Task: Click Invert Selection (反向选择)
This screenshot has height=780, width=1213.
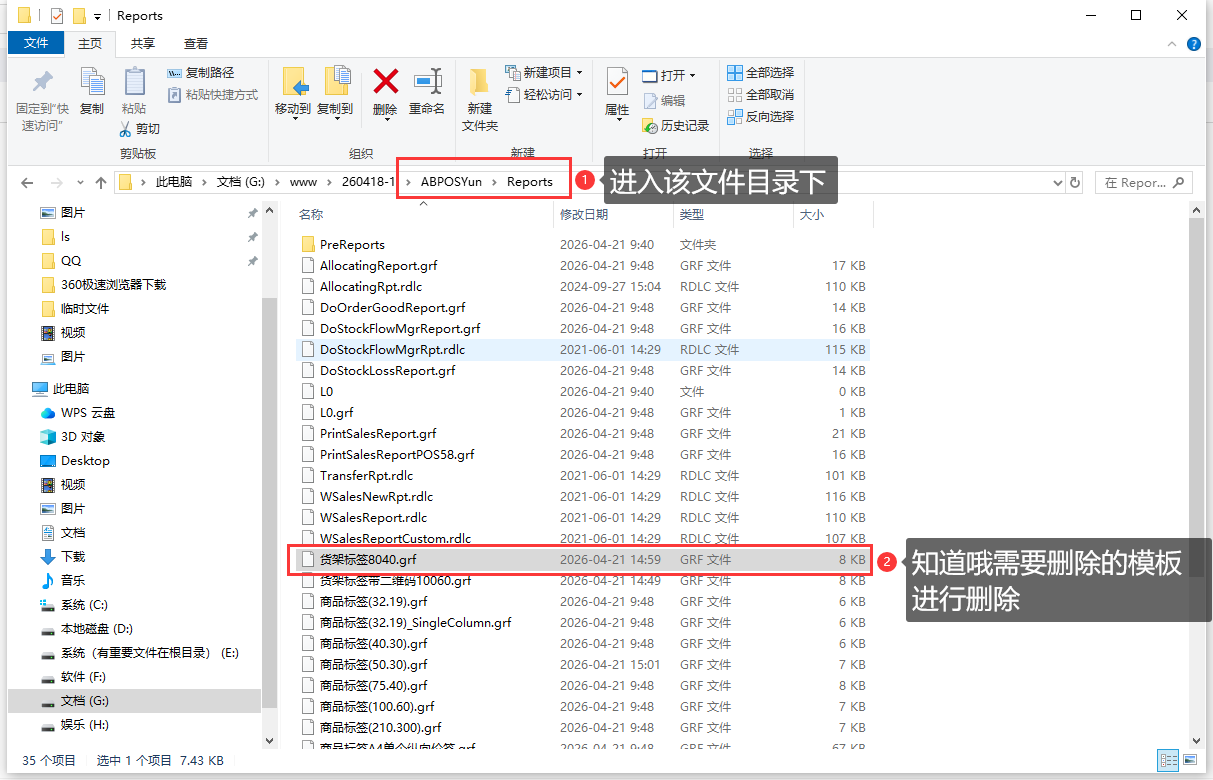Action: click(x=761, y=117)
